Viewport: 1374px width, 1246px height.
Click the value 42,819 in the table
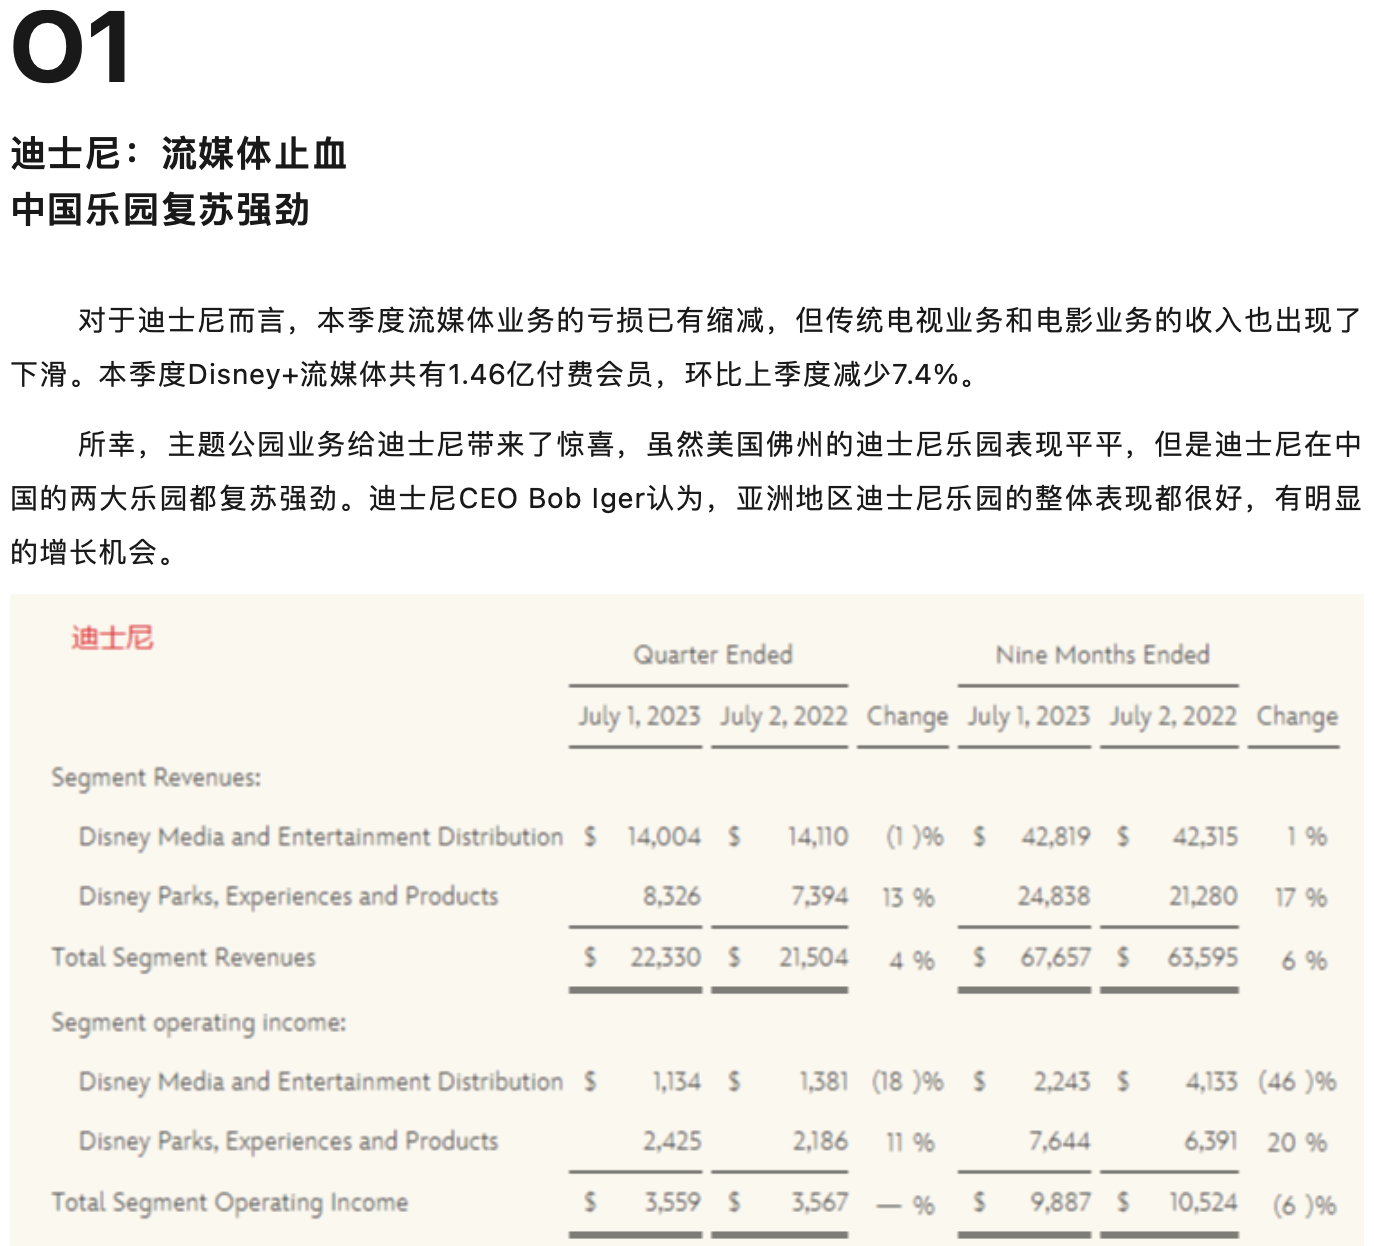1055,836
